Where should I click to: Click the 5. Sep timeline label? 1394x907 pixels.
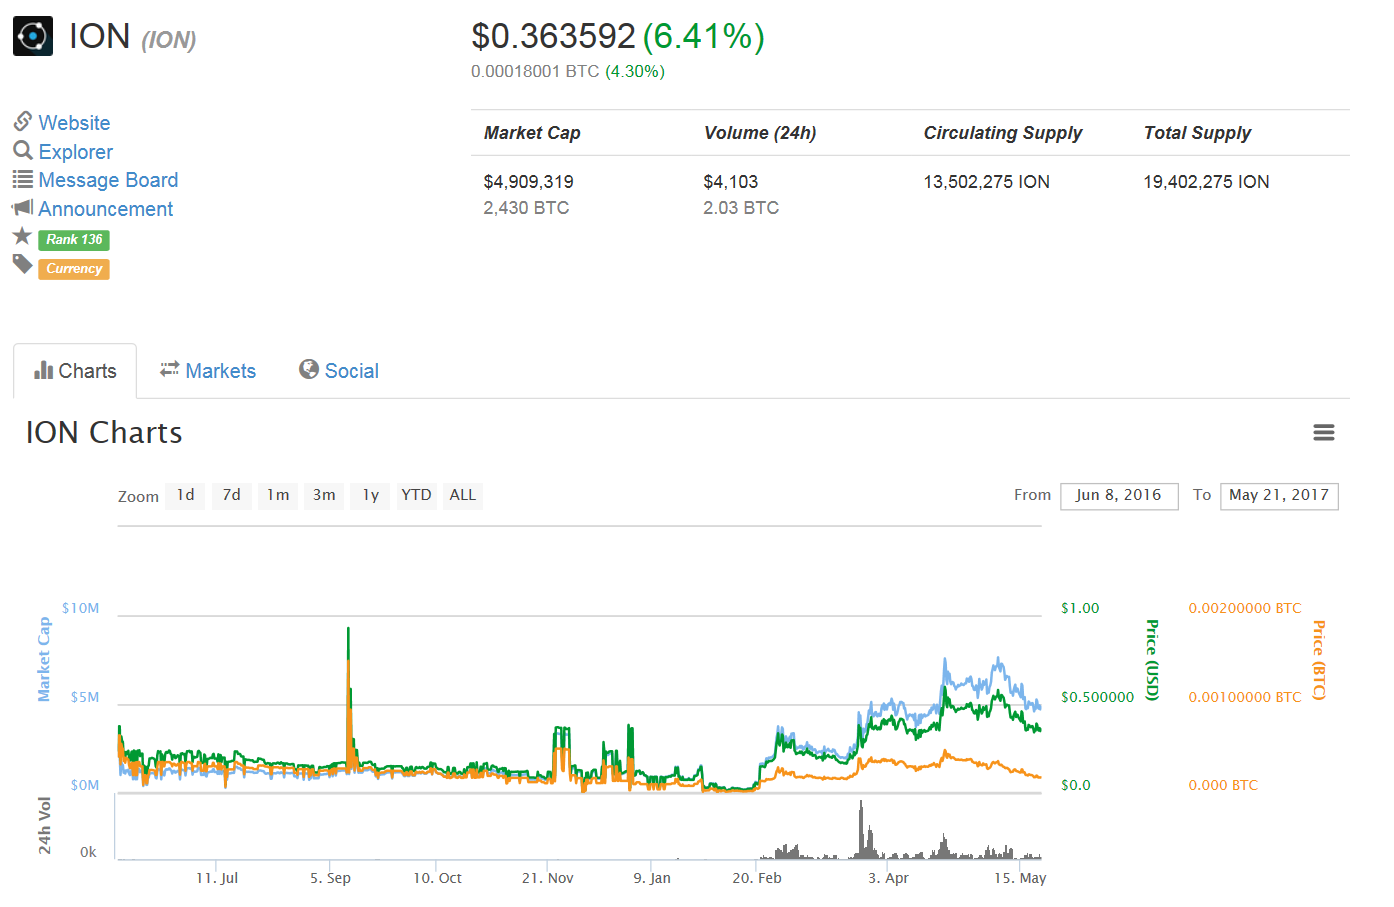tap(330, 878)
